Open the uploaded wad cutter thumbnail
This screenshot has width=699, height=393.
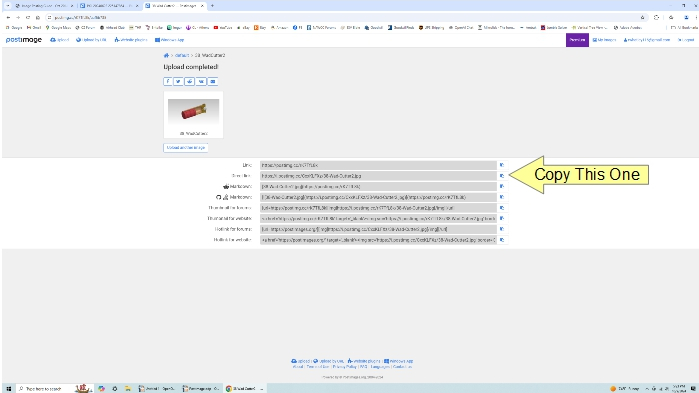click(193, 111)
